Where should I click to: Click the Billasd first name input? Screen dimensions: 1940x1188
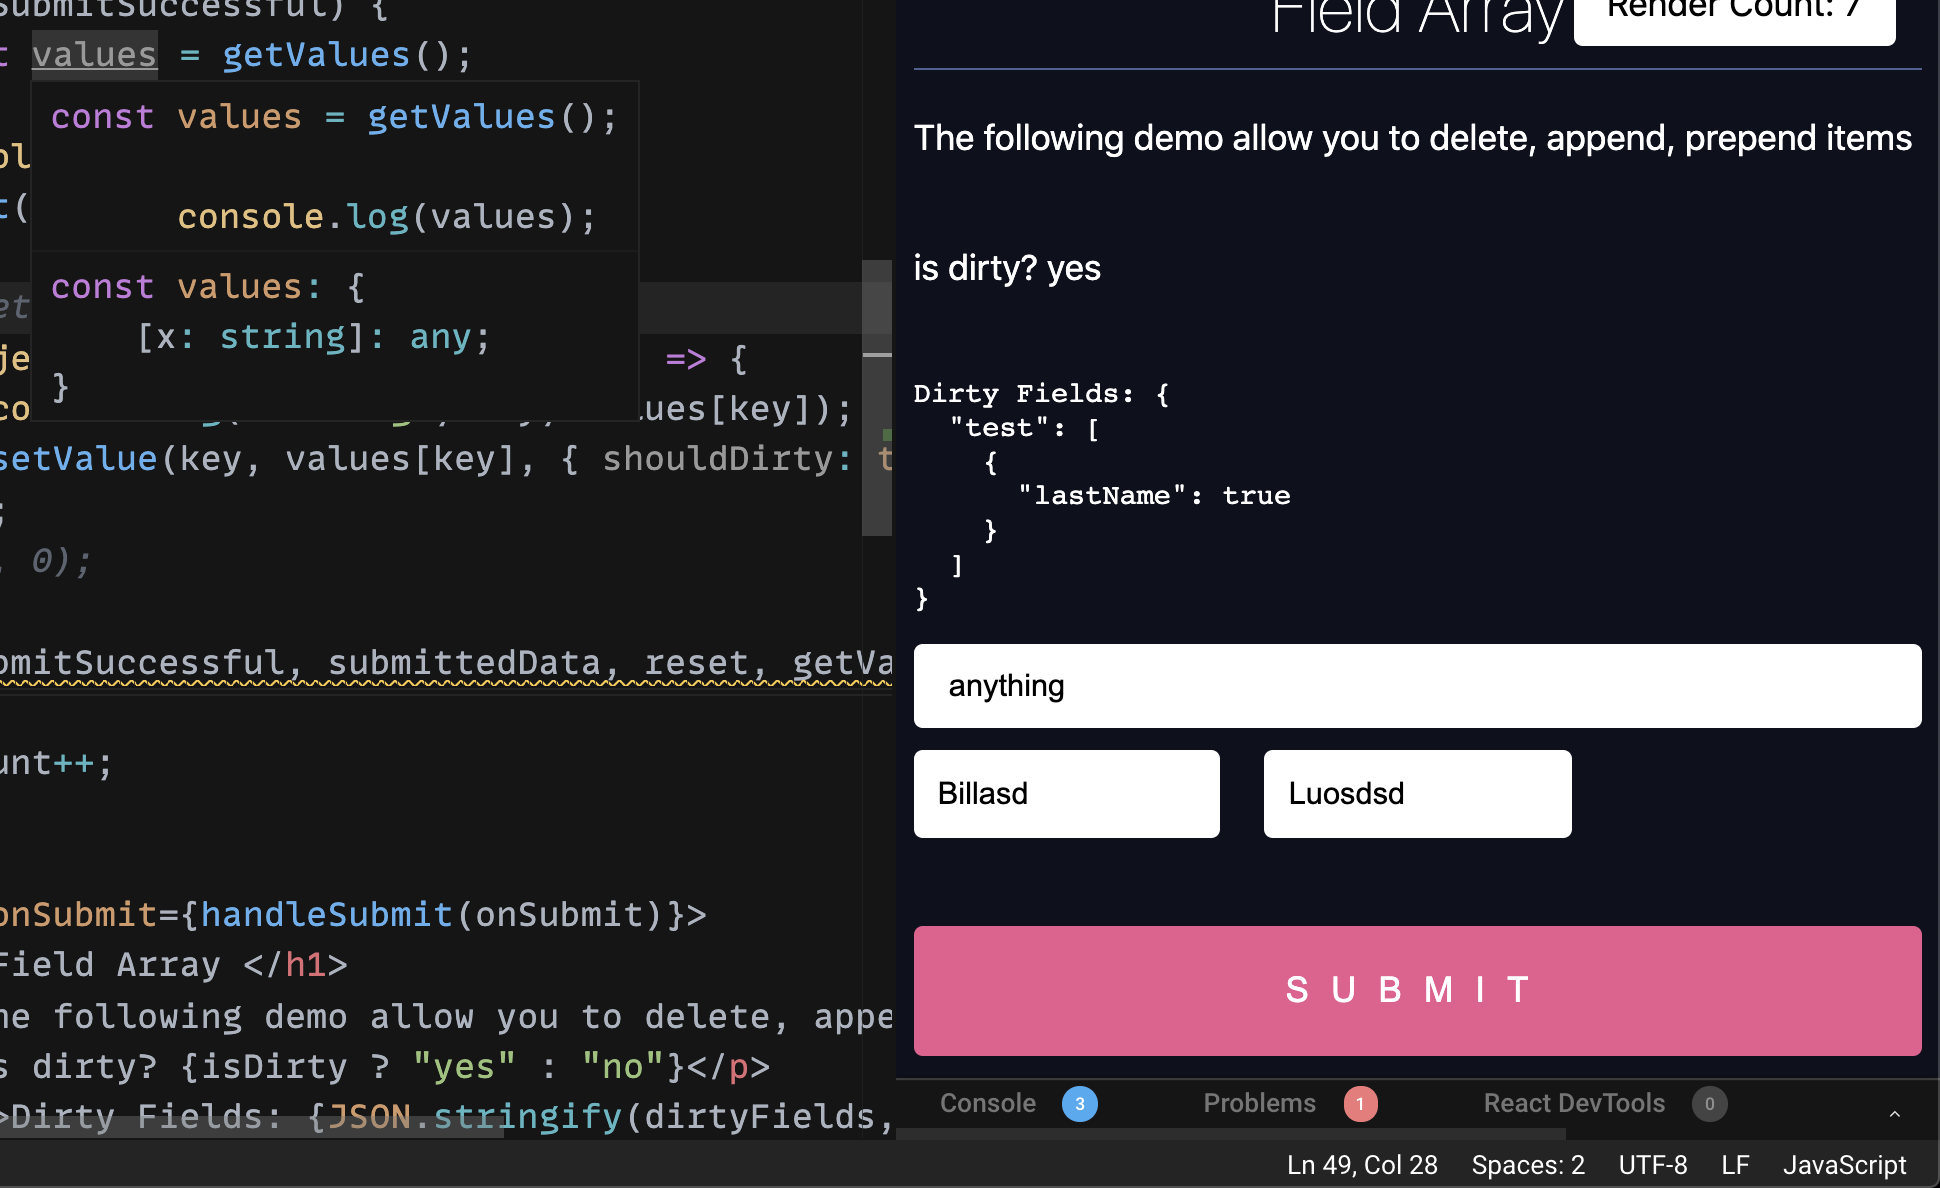[x=1066, y=793]
